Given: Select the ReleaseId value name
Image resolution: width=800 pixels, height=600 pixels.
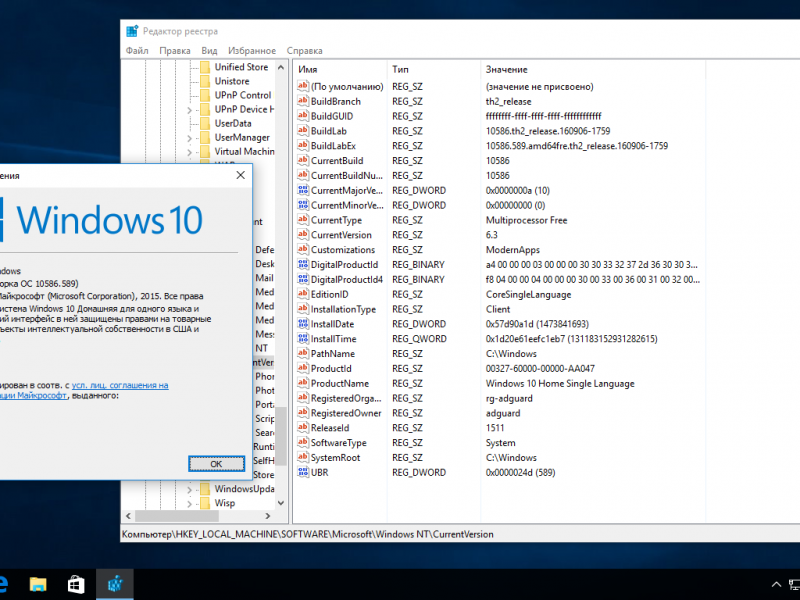Looking at the screenshot, I should (x=330, y=428).
